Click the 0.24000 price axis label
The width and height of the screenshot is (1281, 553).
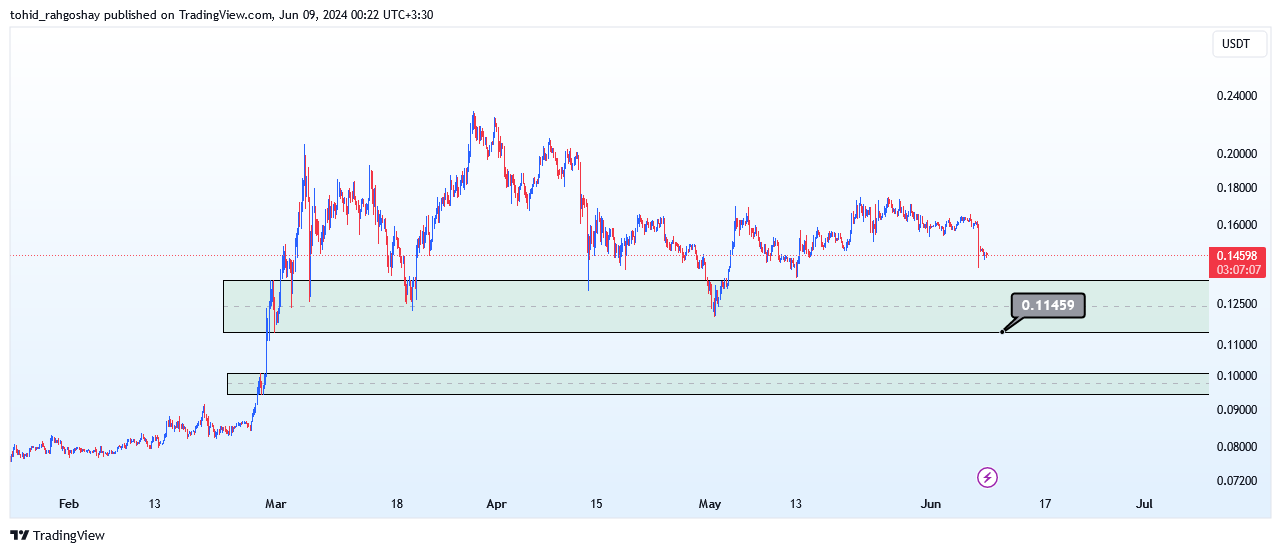tap(1236, 97)
